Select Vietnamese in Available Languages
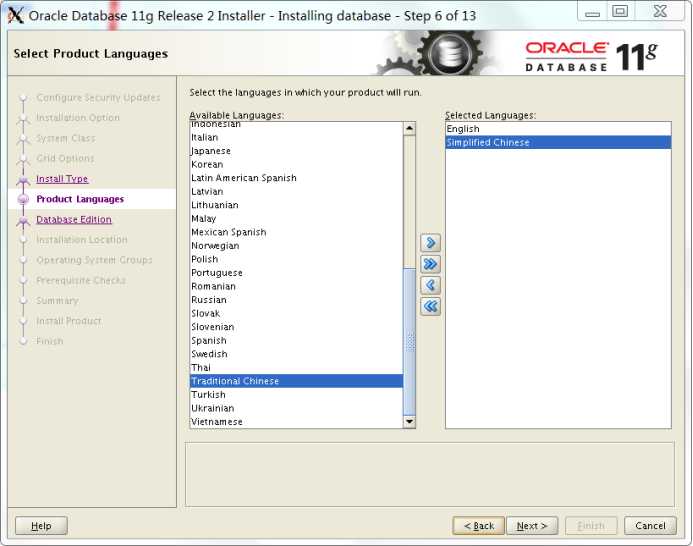 297,422
